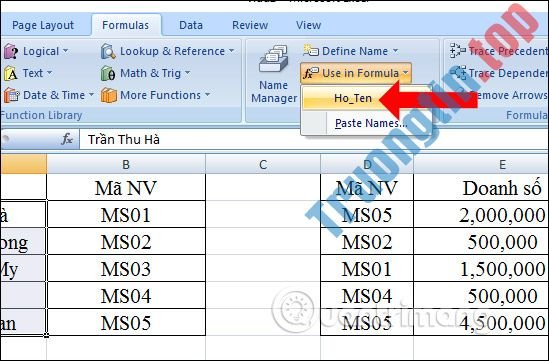Expand the More Functions dropdown arrow
Image resolution: width=549 pixels, height=361 pixels.
pyautogui.click(x=207, y=95)
